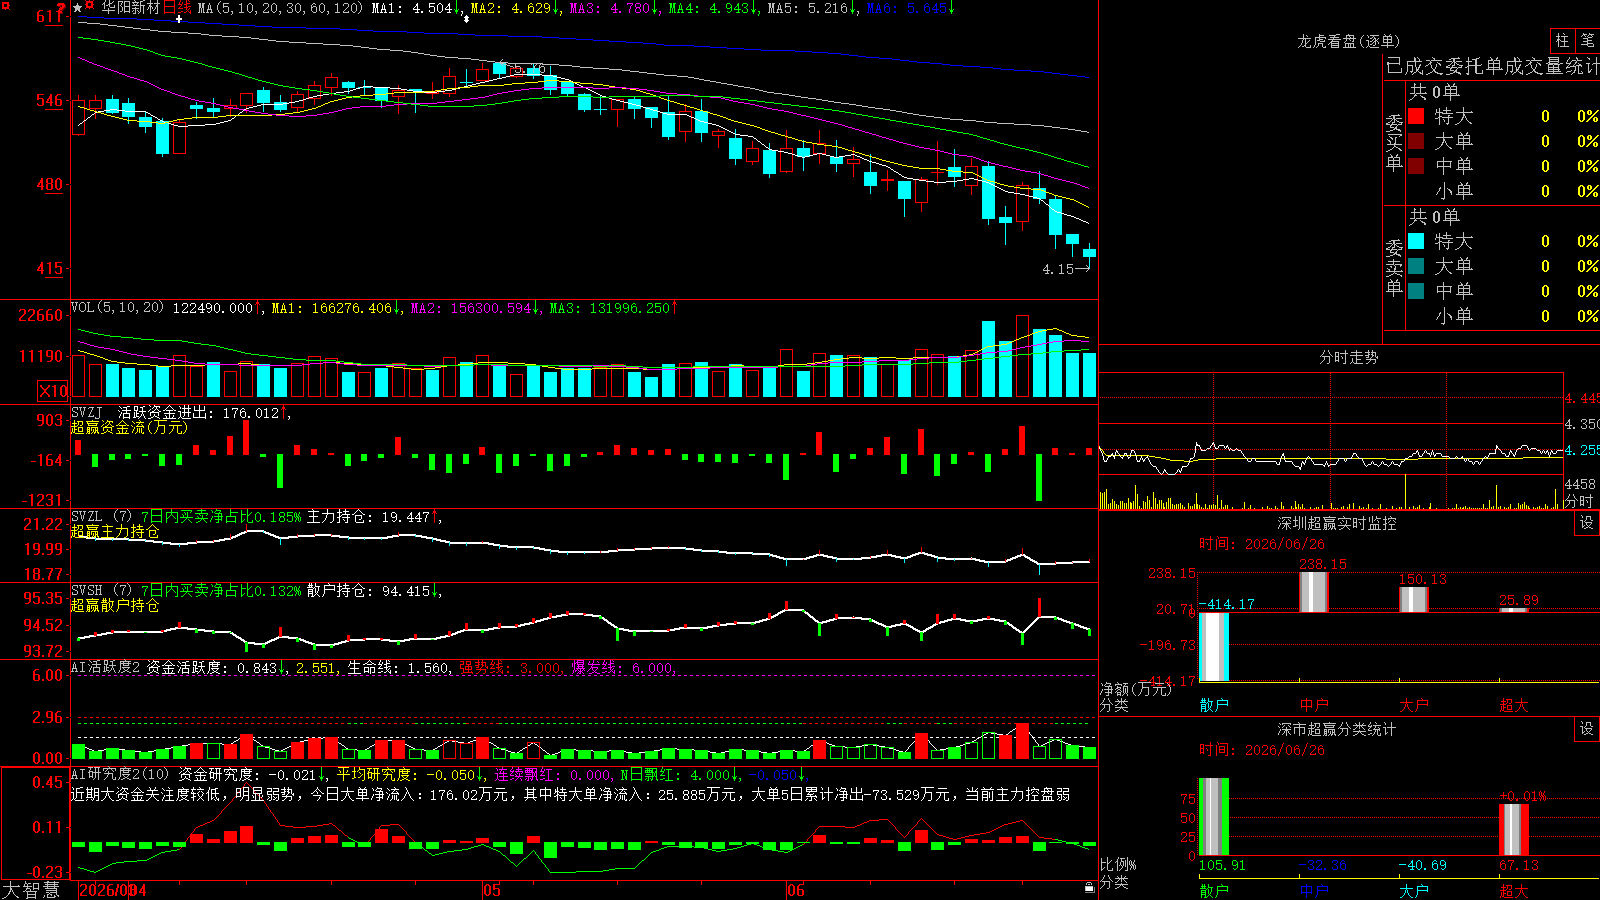This screenshot has width=1600, height=900.
Task: Click the red 超大 bar in 深市超赢分类统计
Action: (1514, 829)
